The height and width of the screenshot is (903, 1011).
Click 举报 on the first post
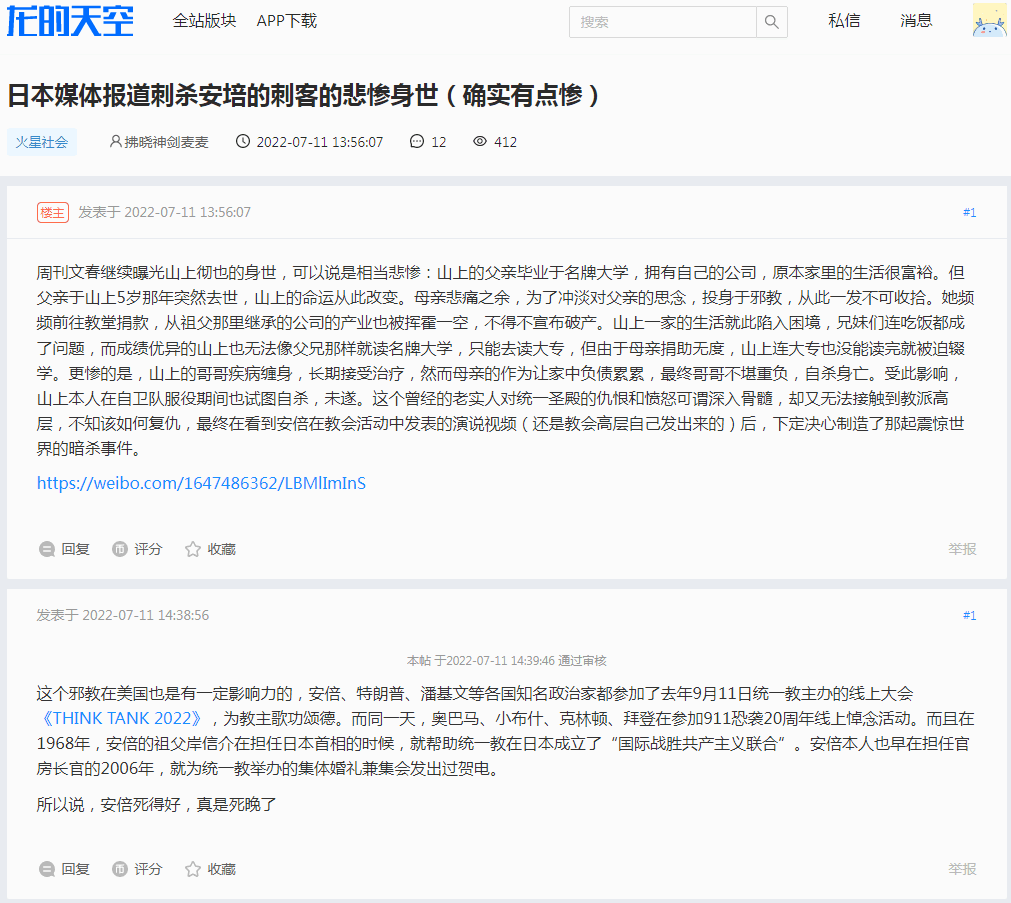click(962, 549)
